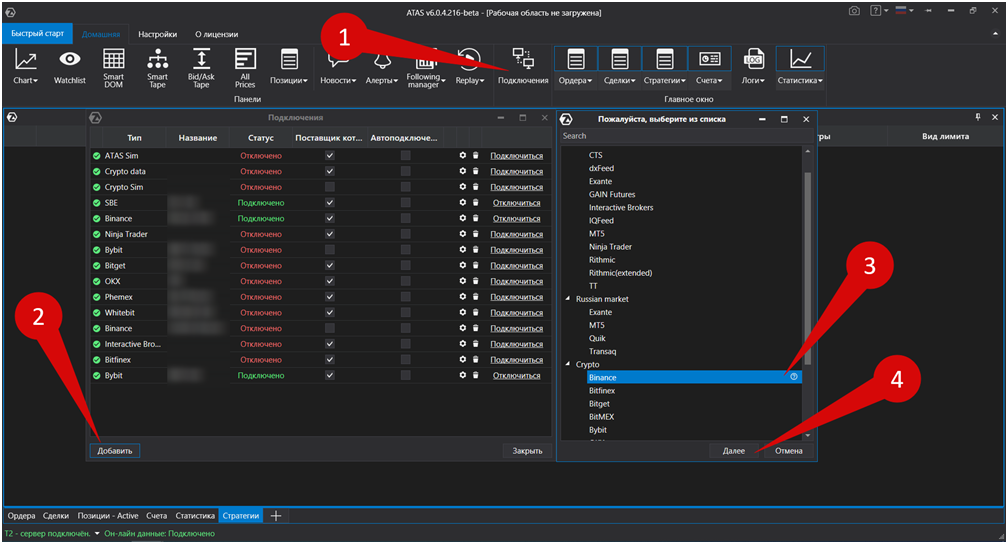
Task: Open the Ордера orders window
Action: (x=575, y=66)
